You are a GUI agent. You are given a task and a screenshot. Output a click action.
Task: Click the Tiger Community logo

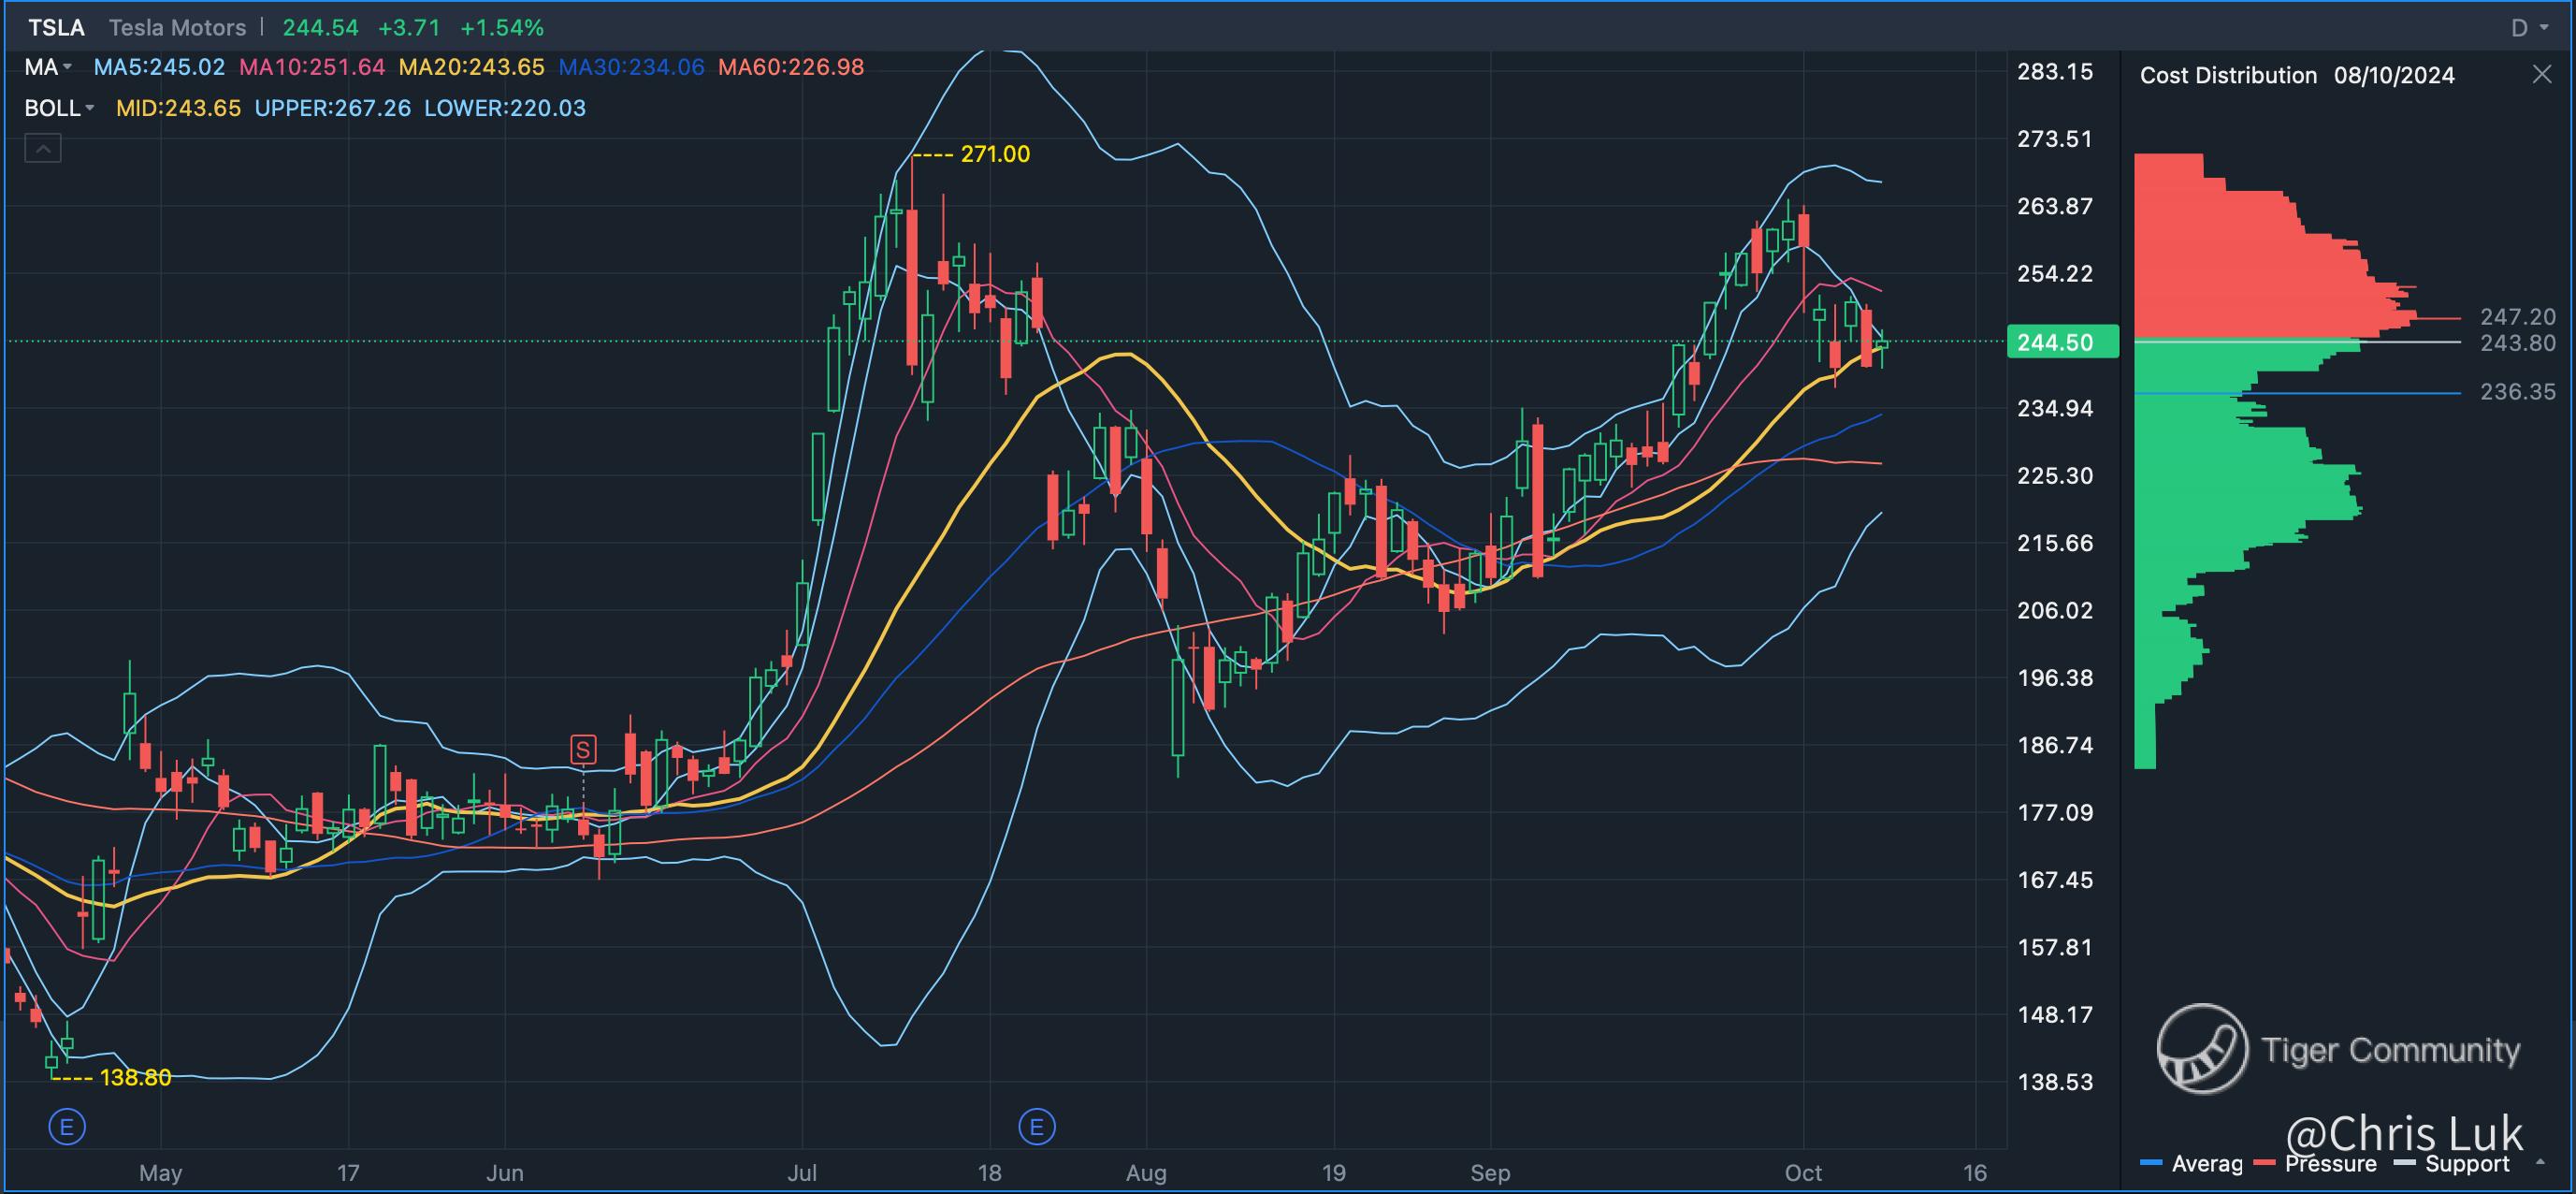coord(2202,1049)
